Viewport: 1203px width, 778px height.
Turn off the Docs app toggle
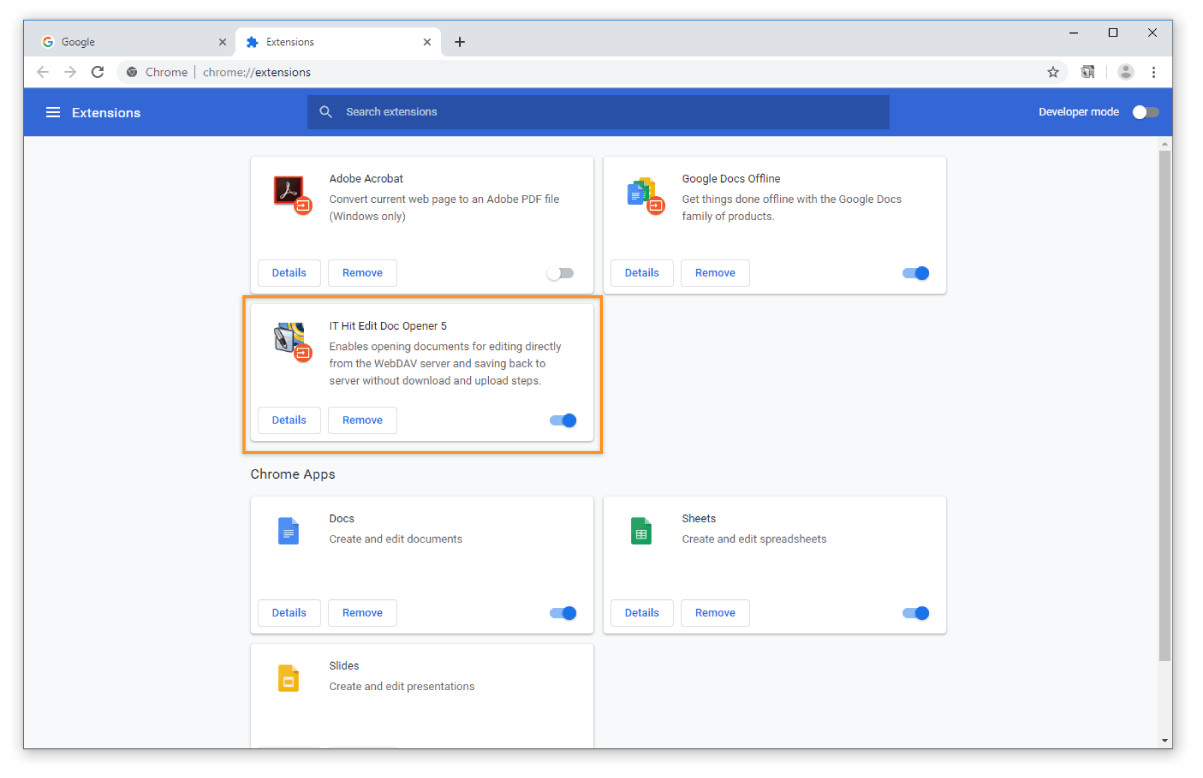pyautogui.click(x=563, y=613)
